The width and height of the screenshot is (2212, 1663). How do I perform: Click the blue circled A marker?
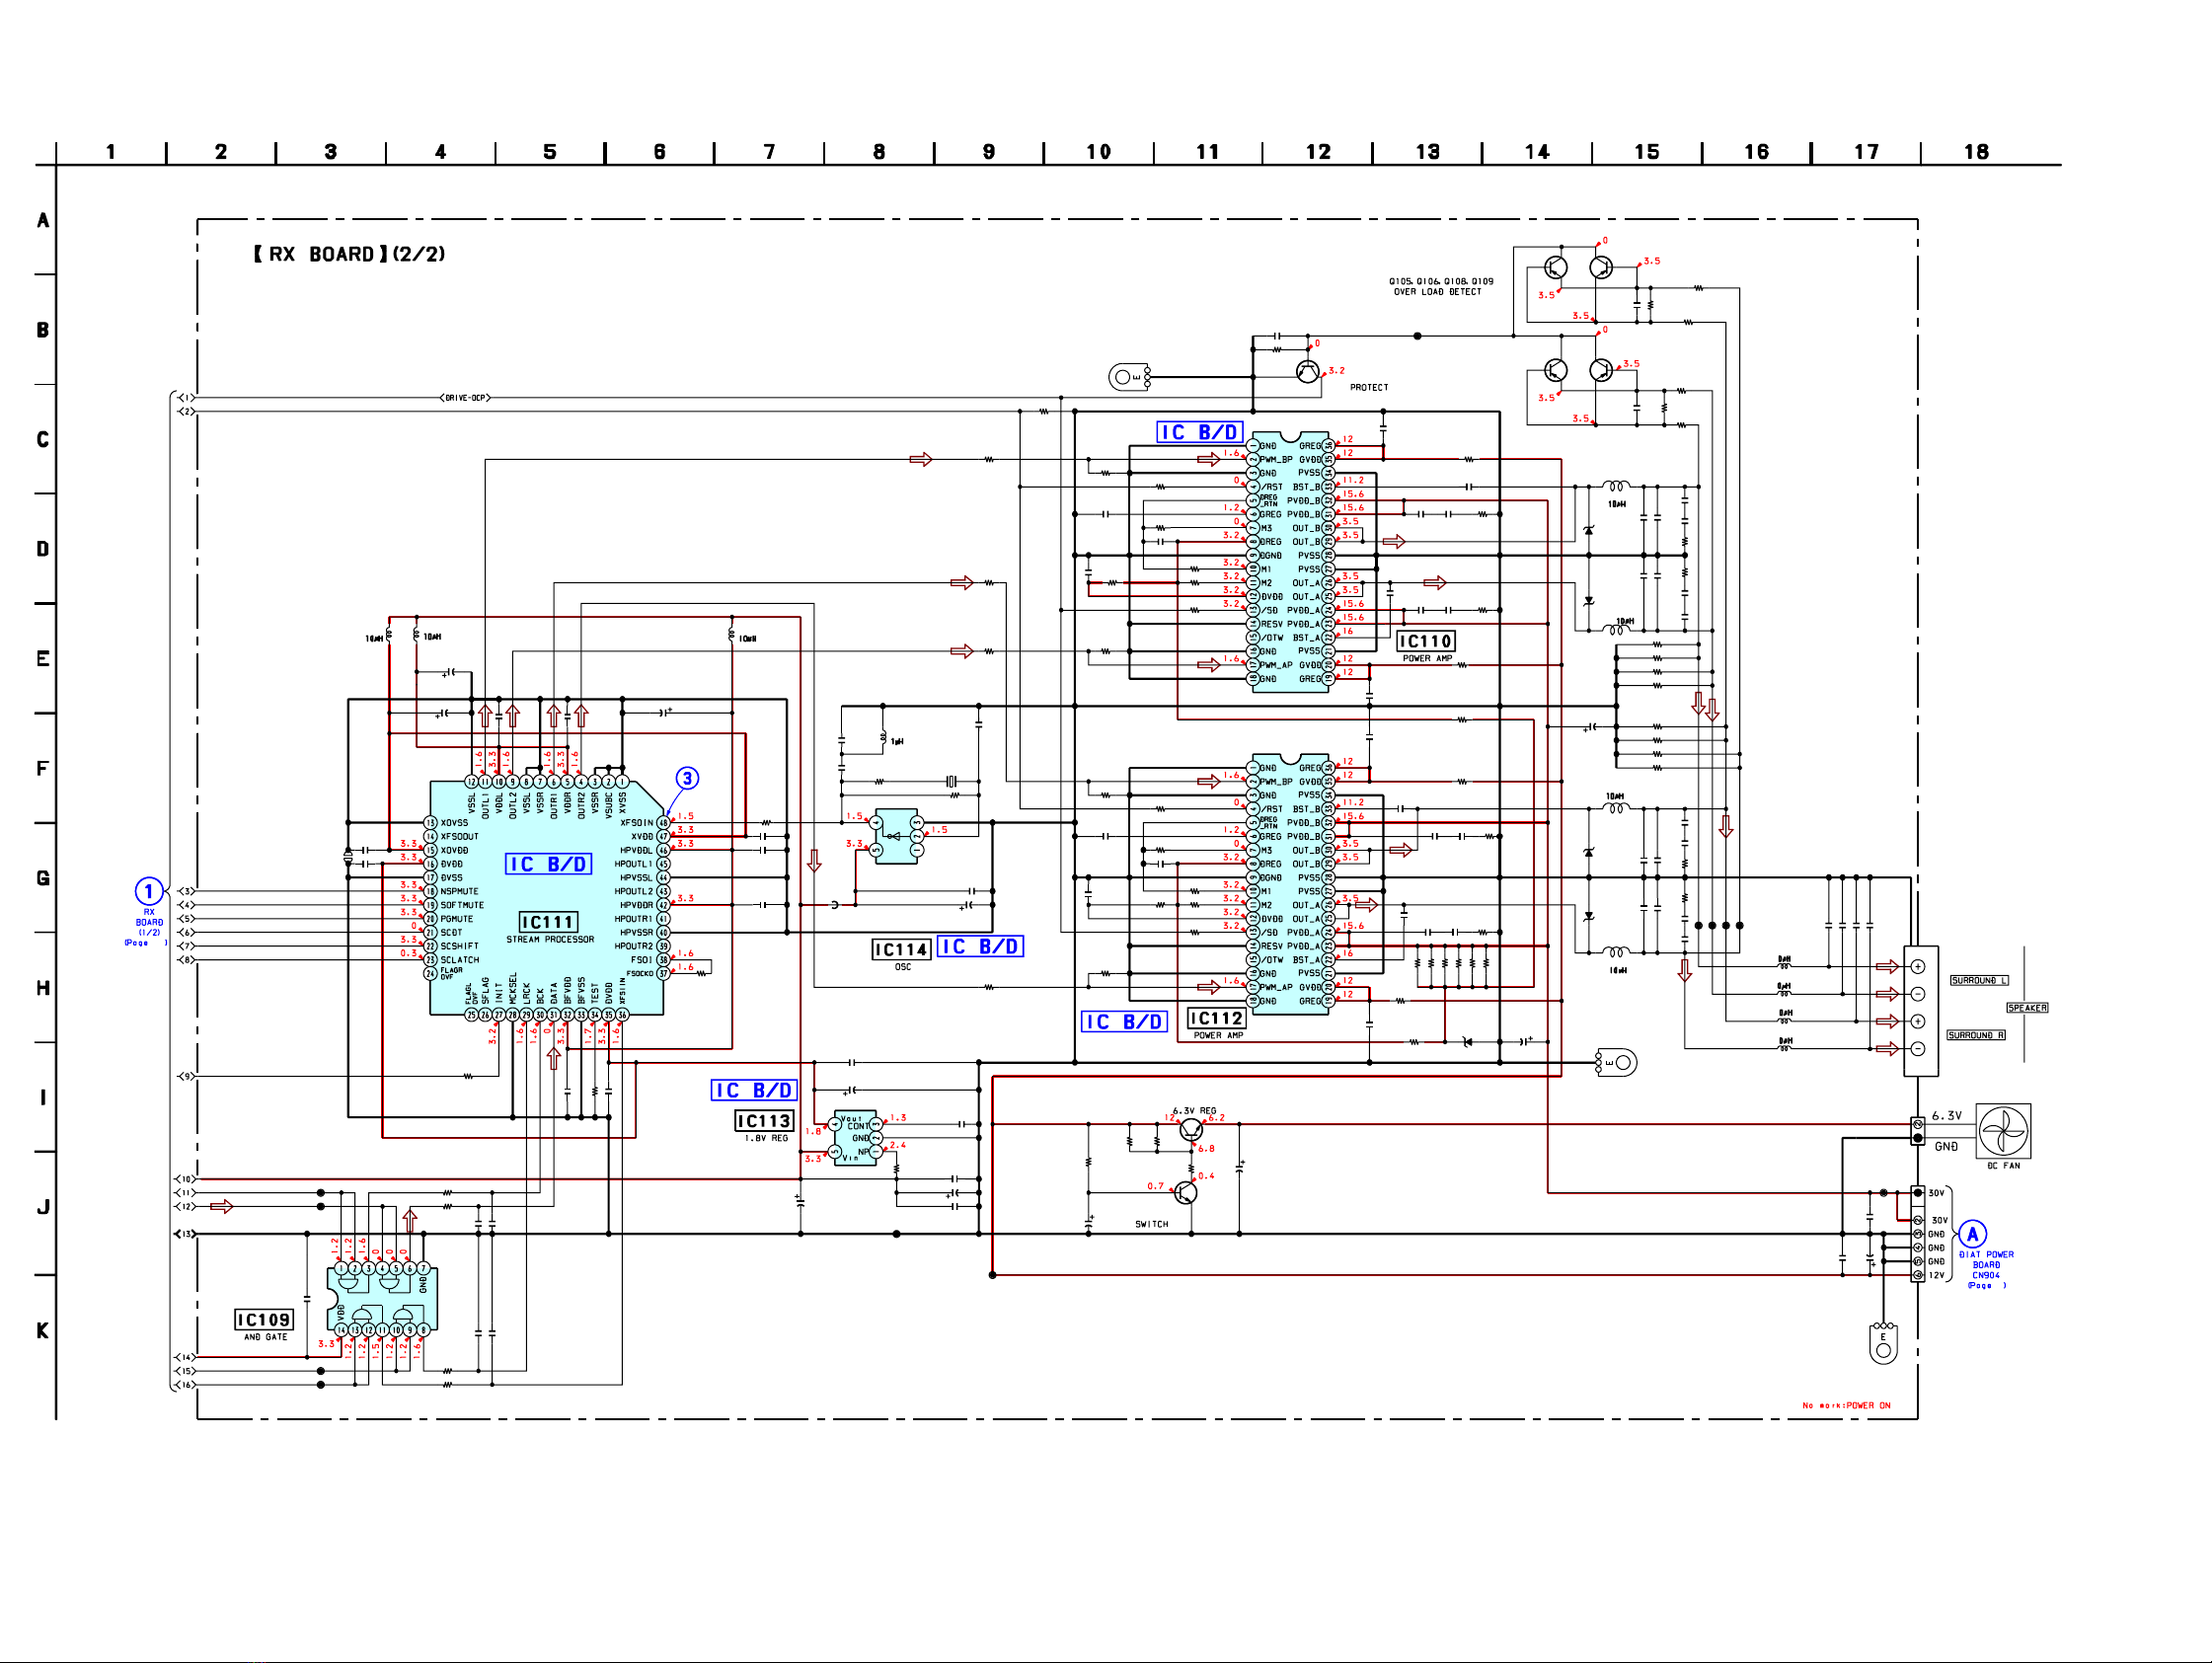tap(1972, 1234)
